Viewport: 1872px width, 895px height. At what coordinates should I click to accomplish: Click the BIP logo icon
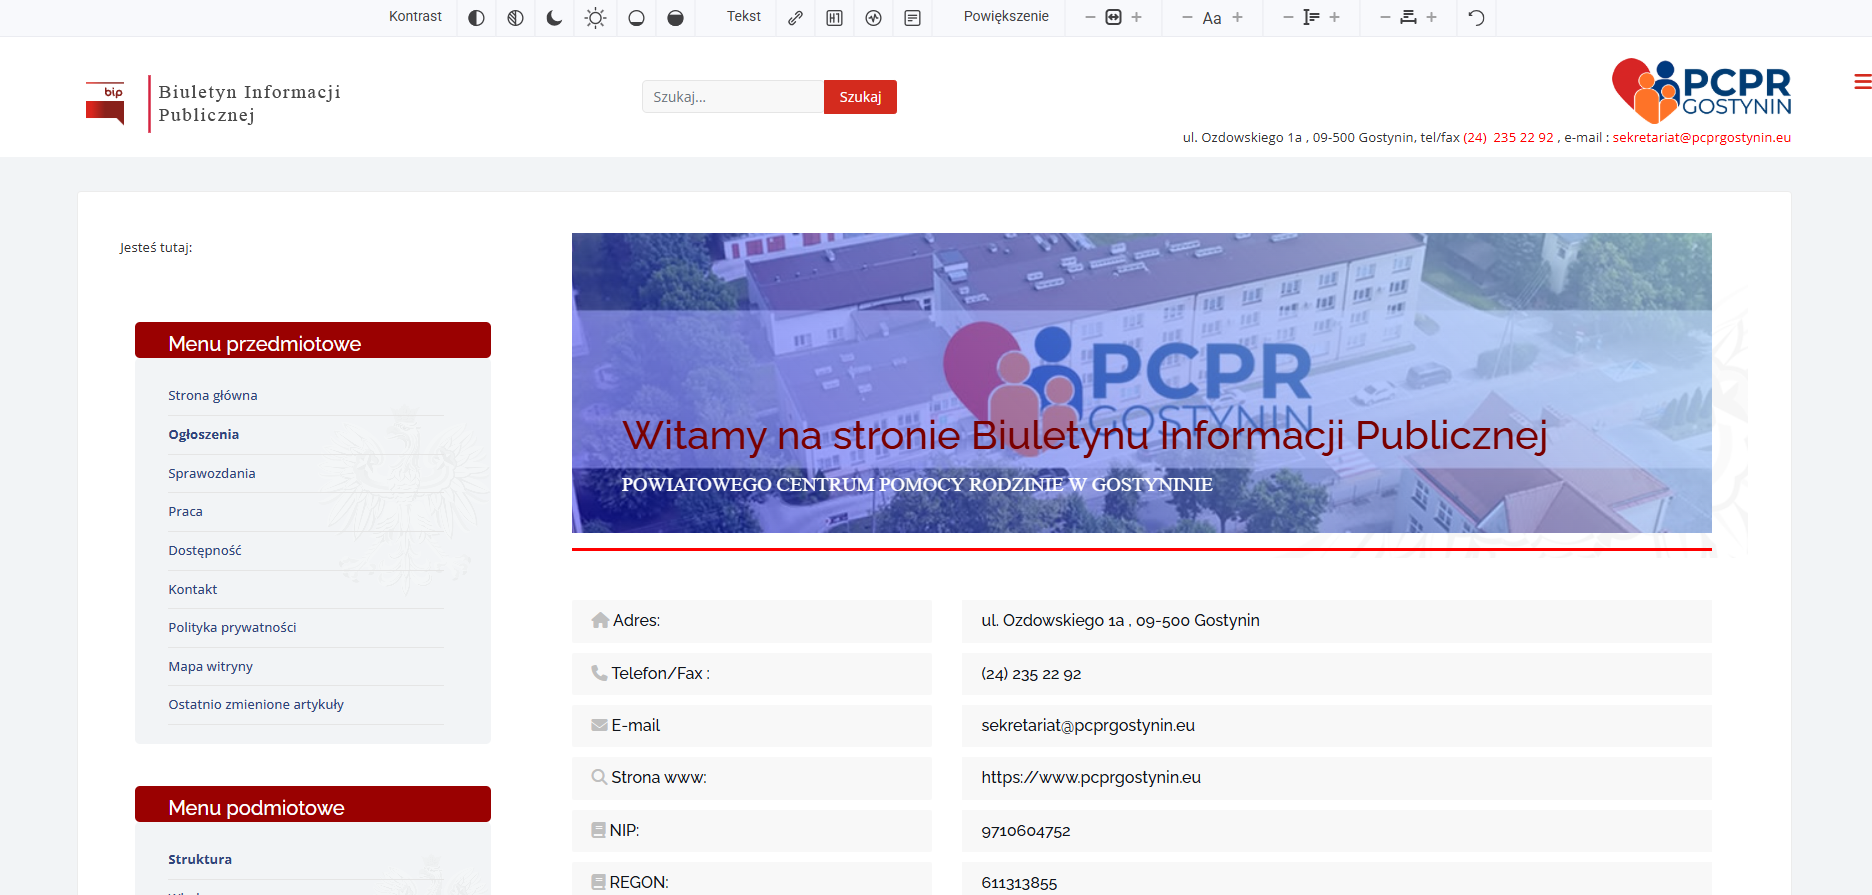pos(105,103)
